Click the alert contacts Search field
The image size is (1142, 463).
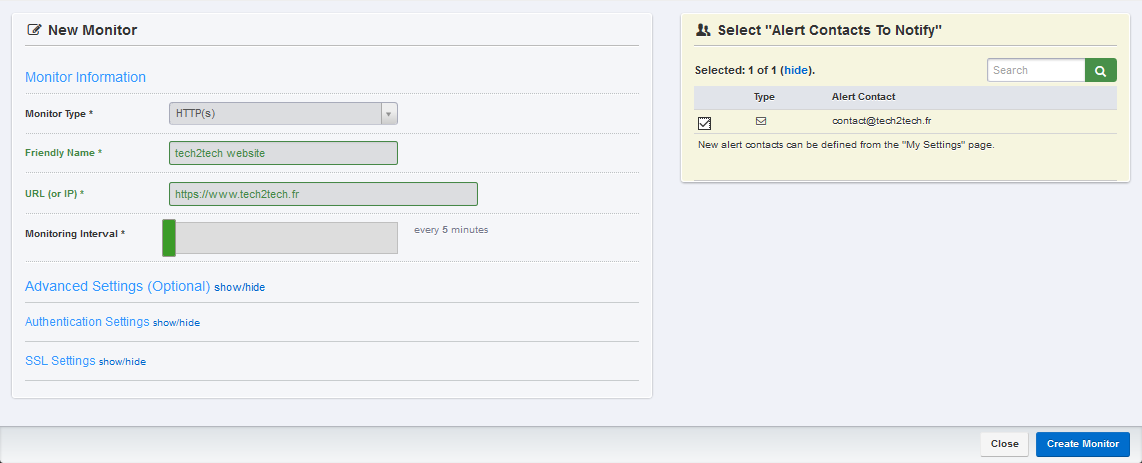tap(1036, 71)
